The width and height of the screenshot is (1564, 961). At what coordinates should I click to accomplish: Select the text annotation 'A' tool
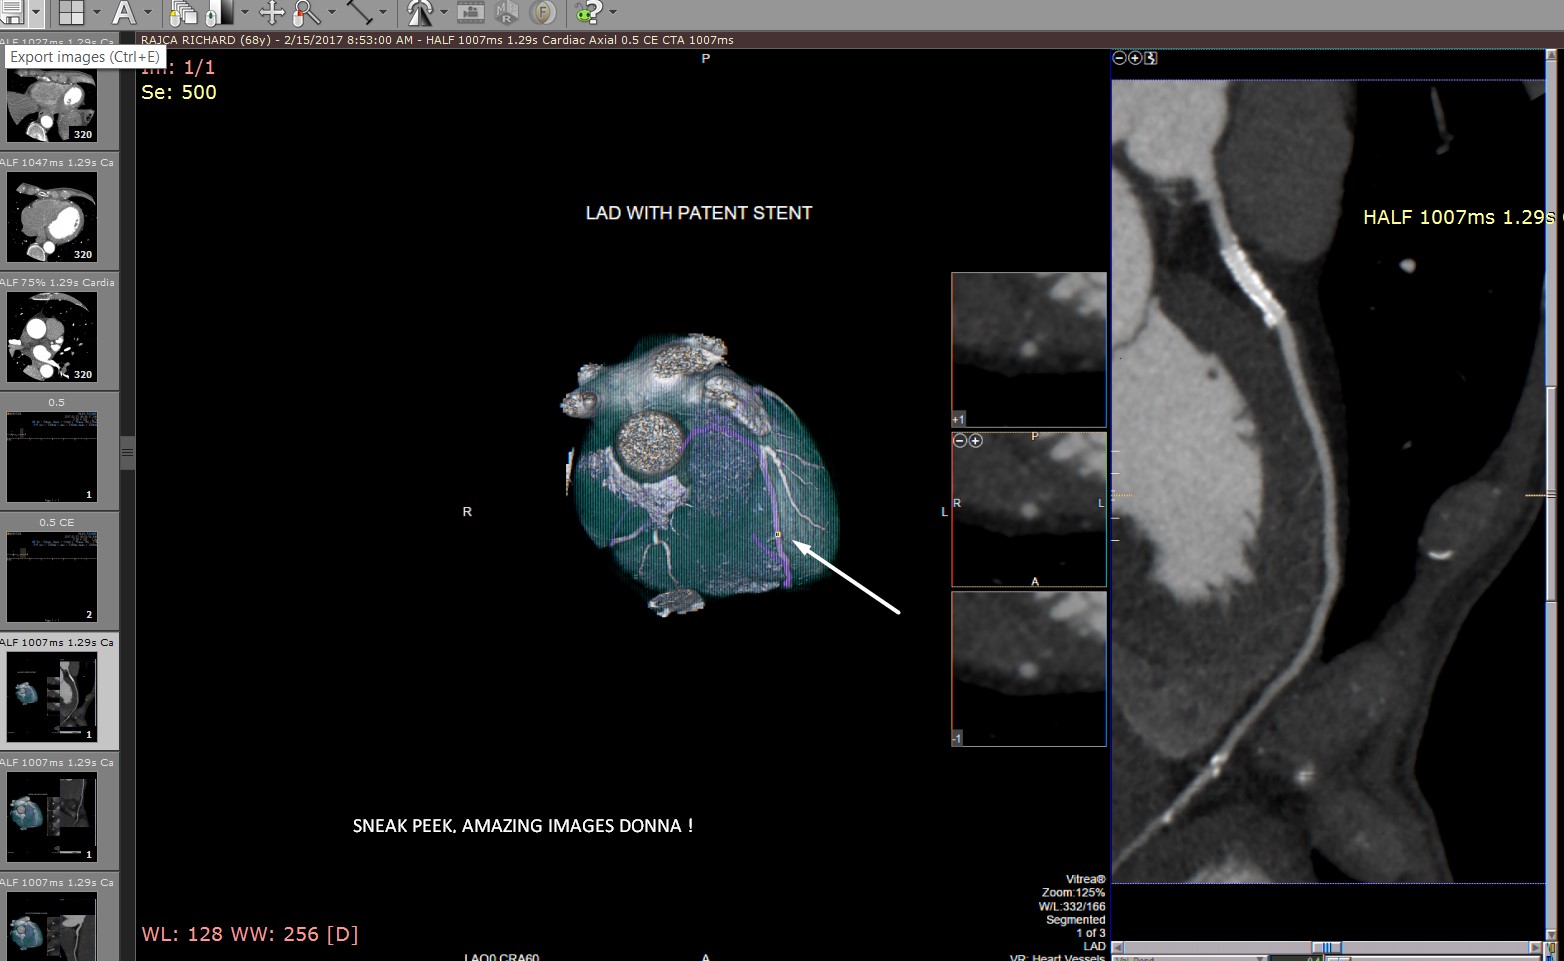[123, 12]
